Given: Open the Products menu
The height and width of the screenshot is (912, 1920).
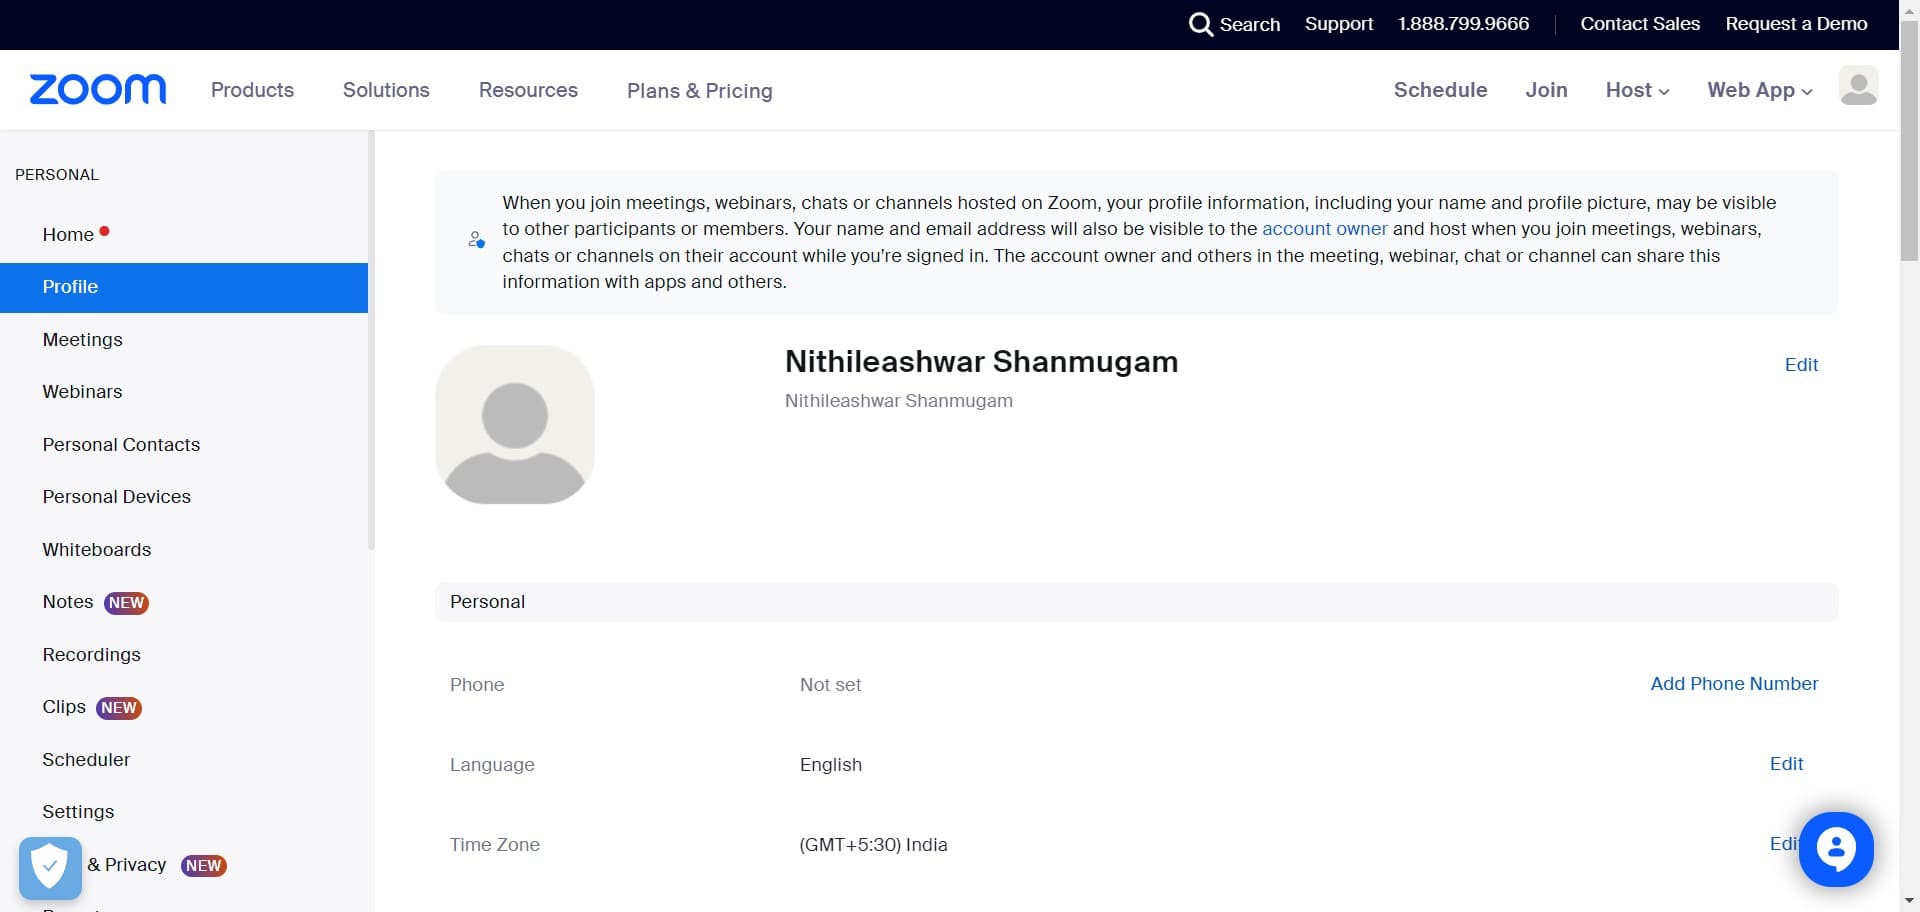Looking at the screenshot, I should [252, 90].
